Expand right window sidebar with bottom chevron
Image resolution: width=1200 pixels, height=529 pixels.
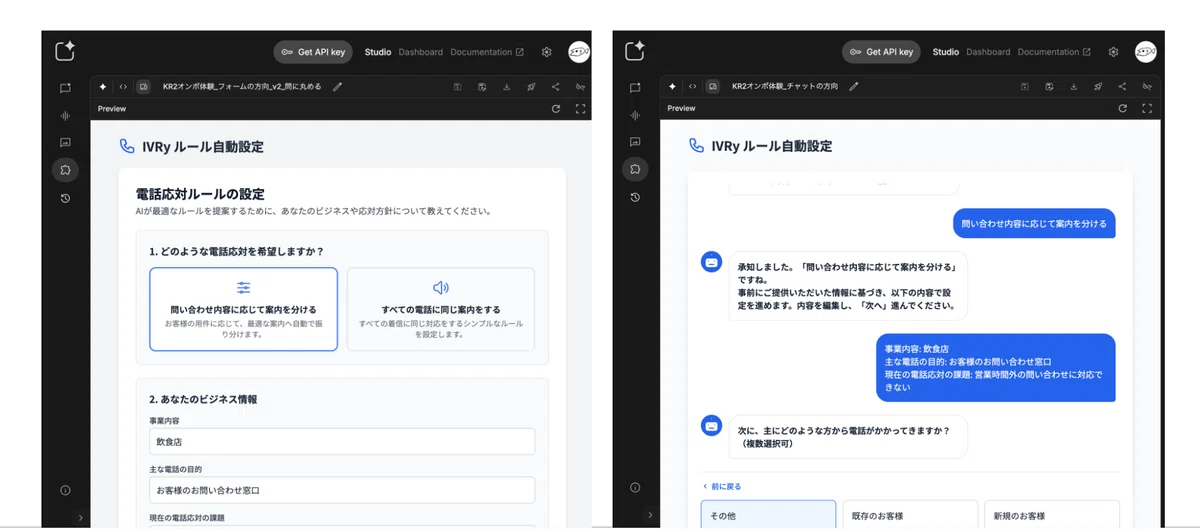(x=649, y=516)
